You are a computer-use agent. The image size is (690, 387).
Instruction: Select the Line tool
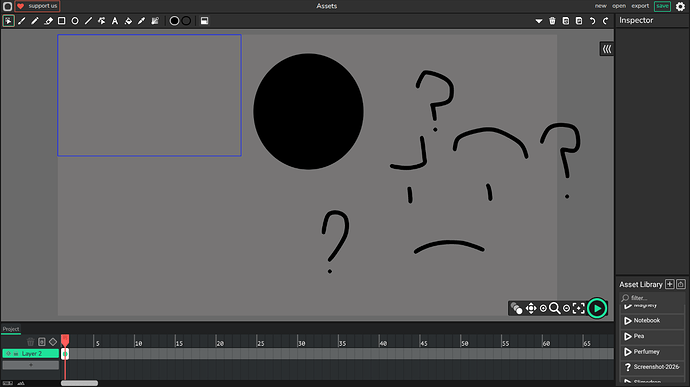pos(88,21)
